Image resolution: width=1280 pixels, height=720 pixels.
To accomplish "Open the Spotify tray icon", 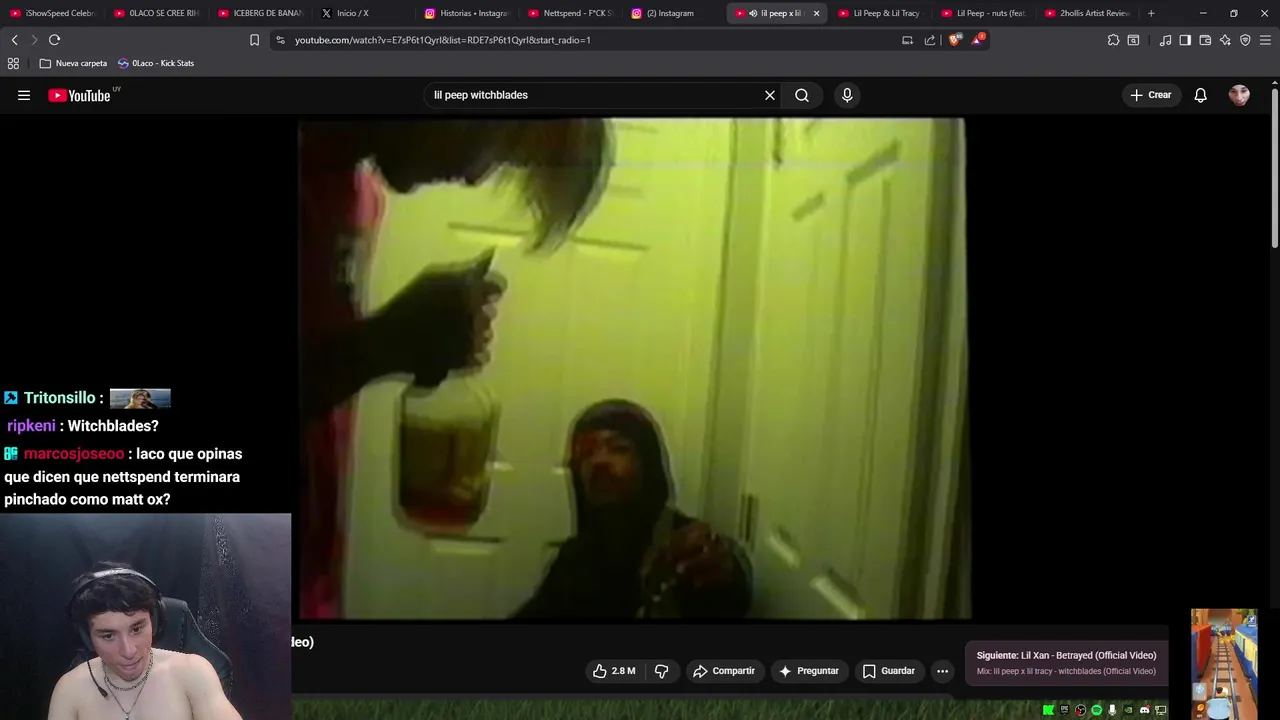I will tap(1096, 710).
